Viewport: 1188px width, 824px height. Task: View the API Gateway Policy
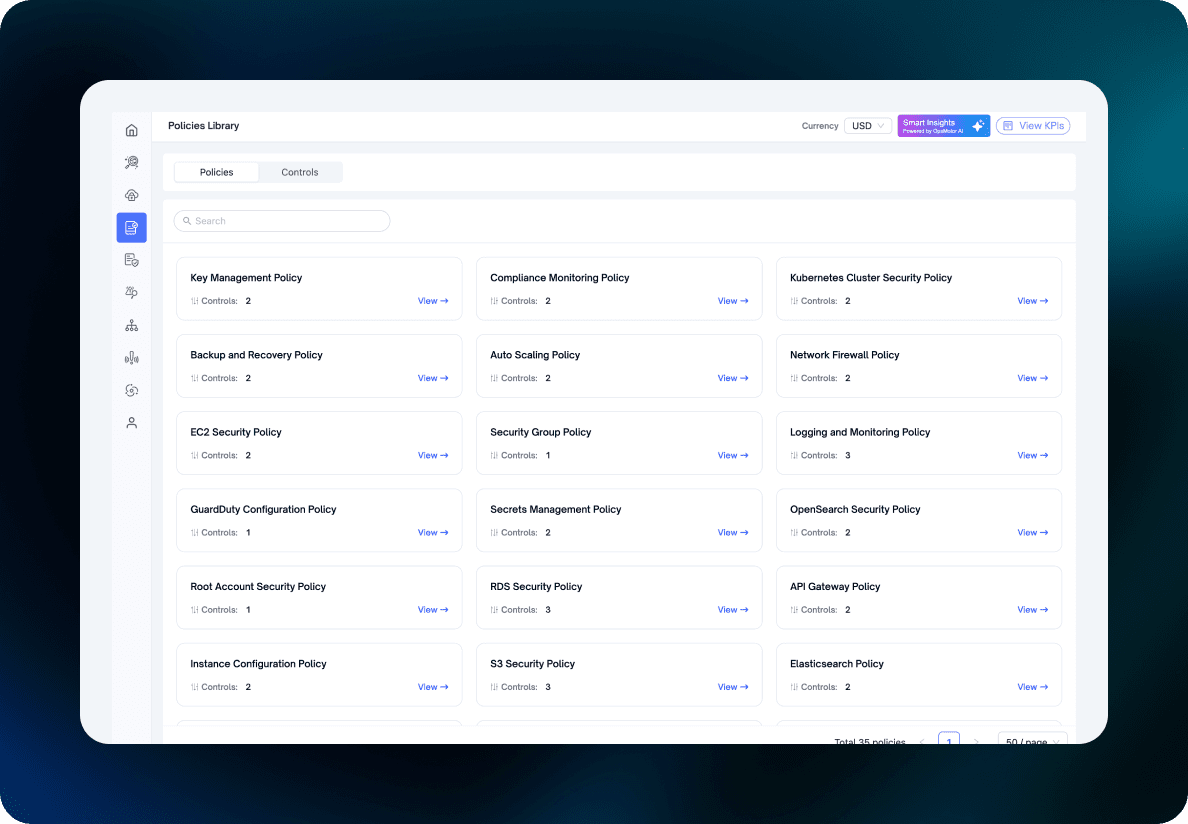pos(1033,610)
